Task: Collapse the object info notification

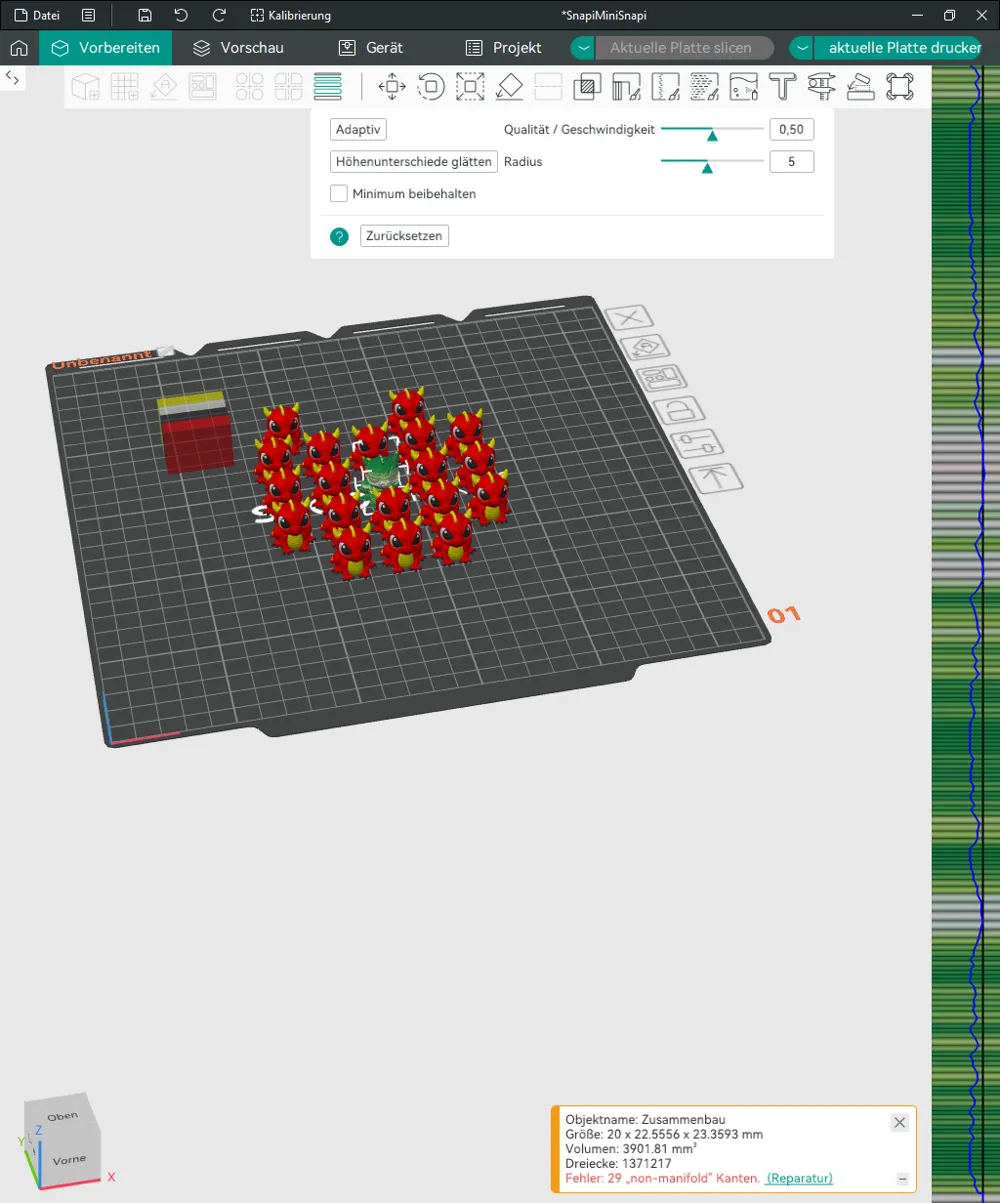Action: pos(903,1179)
